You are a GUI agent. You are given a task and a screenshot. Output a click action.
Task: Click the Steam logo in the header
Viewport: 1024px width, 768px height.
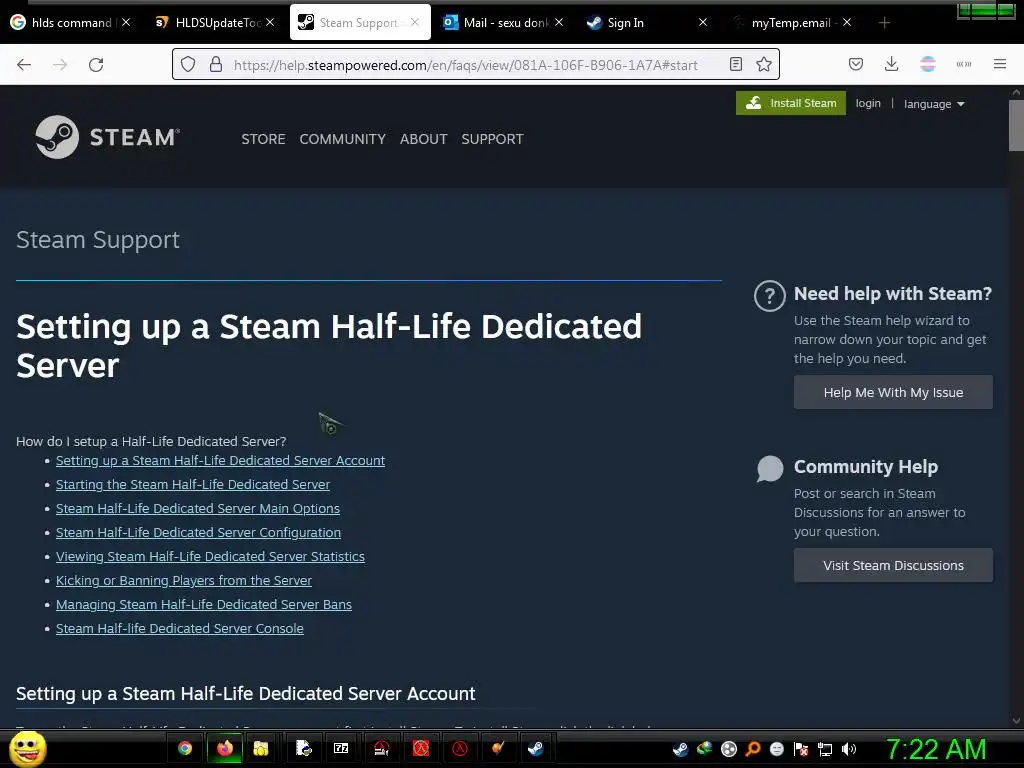(x=108, y=137)
